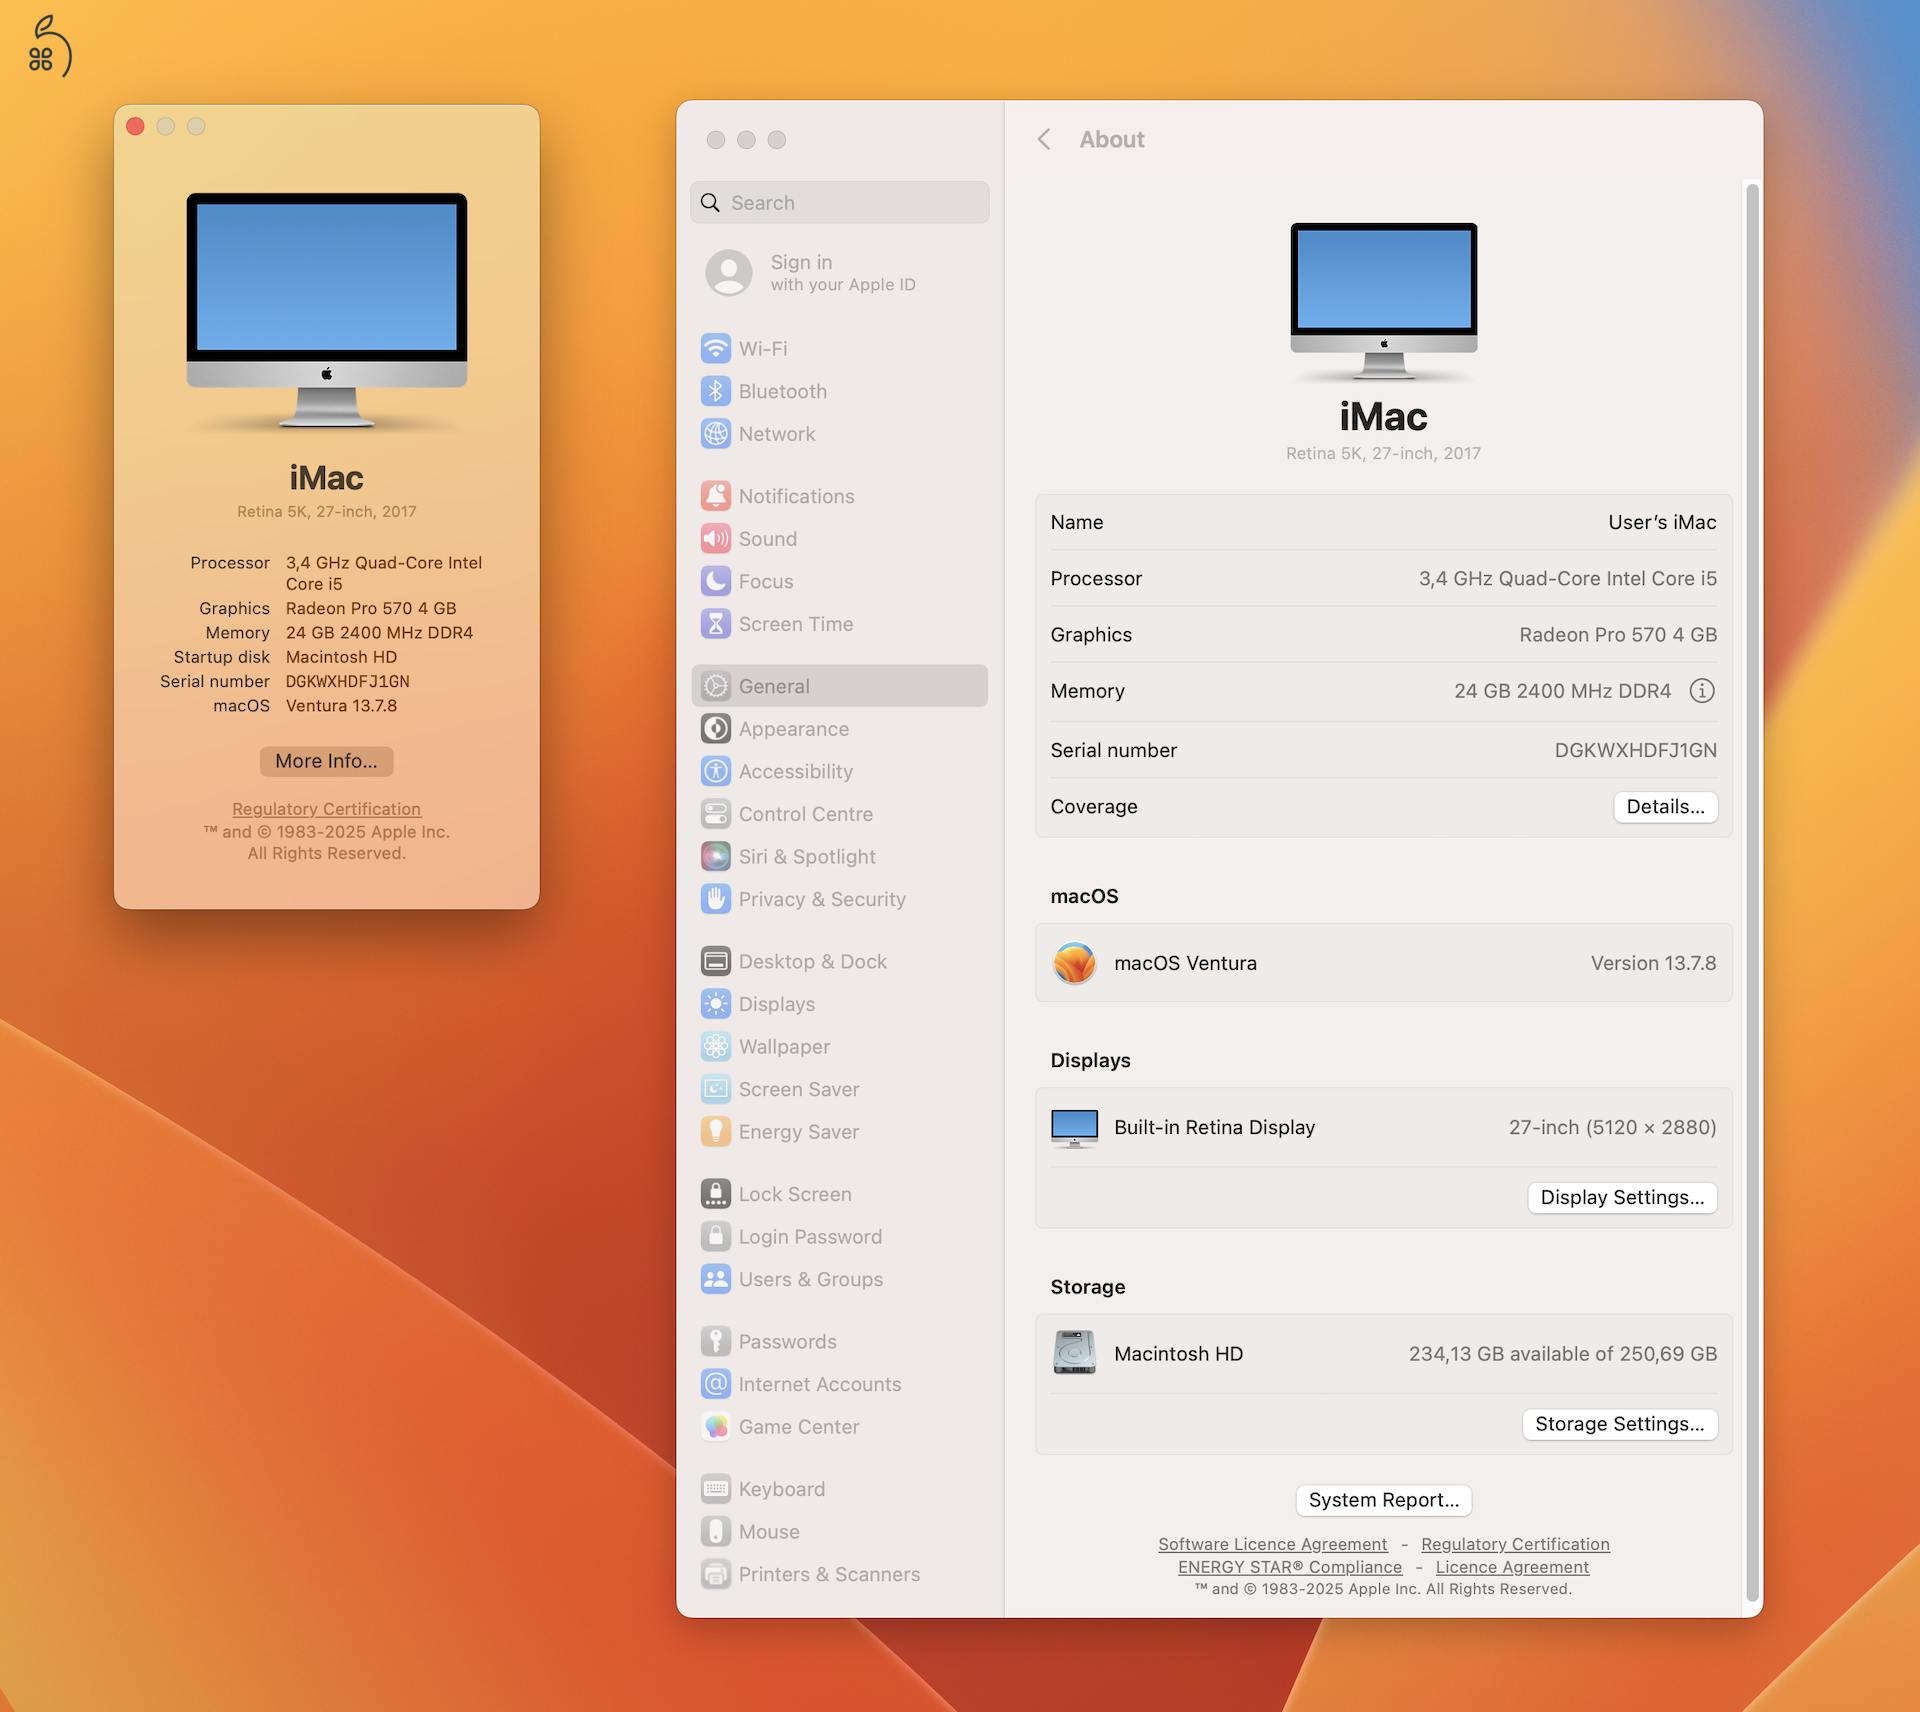The height and width of the screenshot is (1712, 1920).
Task: Open Display Settings button
Action: pos(1622,1197)
